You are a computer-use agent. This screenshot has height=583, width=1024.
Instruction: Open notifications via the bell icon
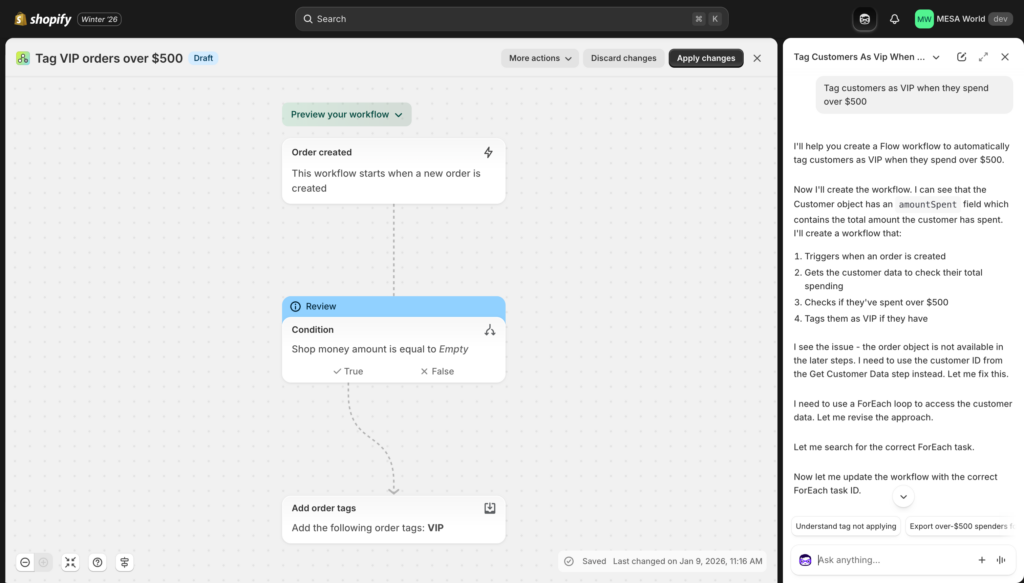pyautogui.click(x=892, y=18)
